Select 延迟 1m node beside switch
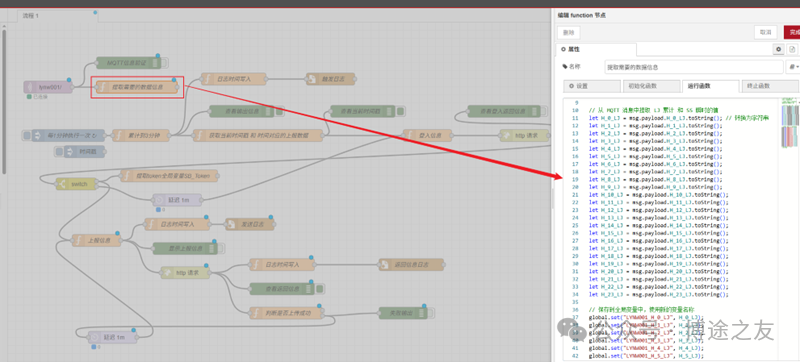Viewport: 800px width, 362px height. pos(178,200)
